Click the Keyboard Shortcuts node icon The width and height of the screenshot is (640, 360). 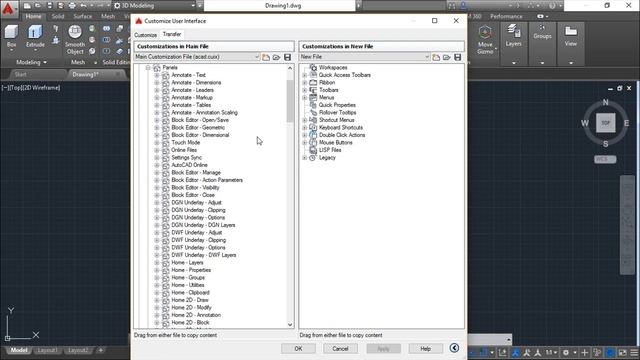click(313, 127)
